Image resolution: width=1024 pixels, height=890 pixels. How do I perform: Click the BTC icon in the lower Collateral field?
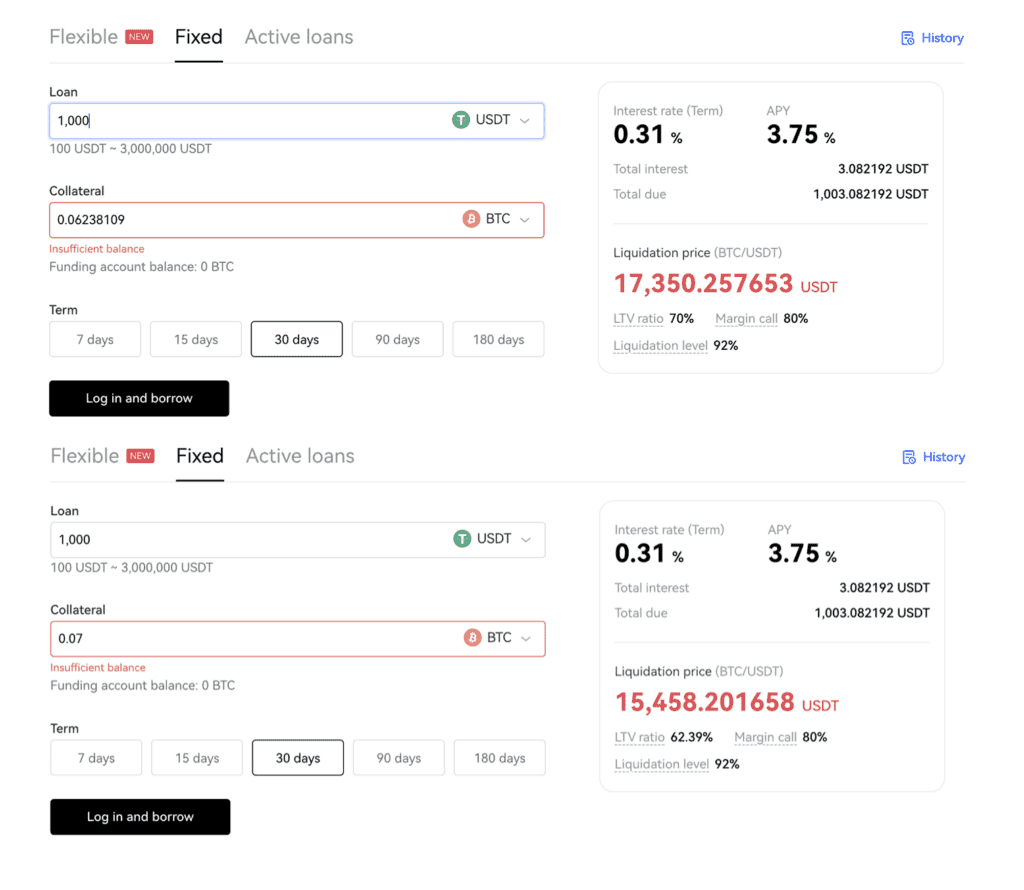pyautogui.click(x=472, y=638)
